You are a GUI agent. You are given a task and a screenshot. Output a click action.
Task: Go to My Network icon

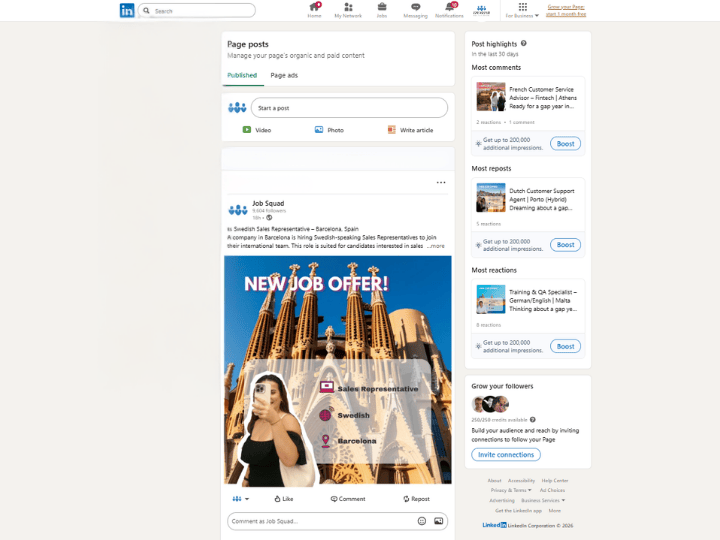(x=348, y=8)
